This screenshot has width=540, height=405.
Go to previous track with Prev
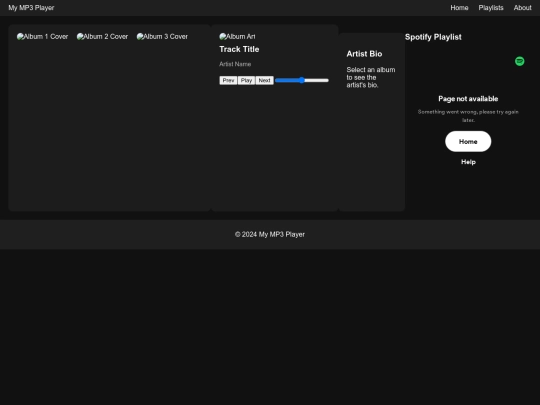coord(228,80)
